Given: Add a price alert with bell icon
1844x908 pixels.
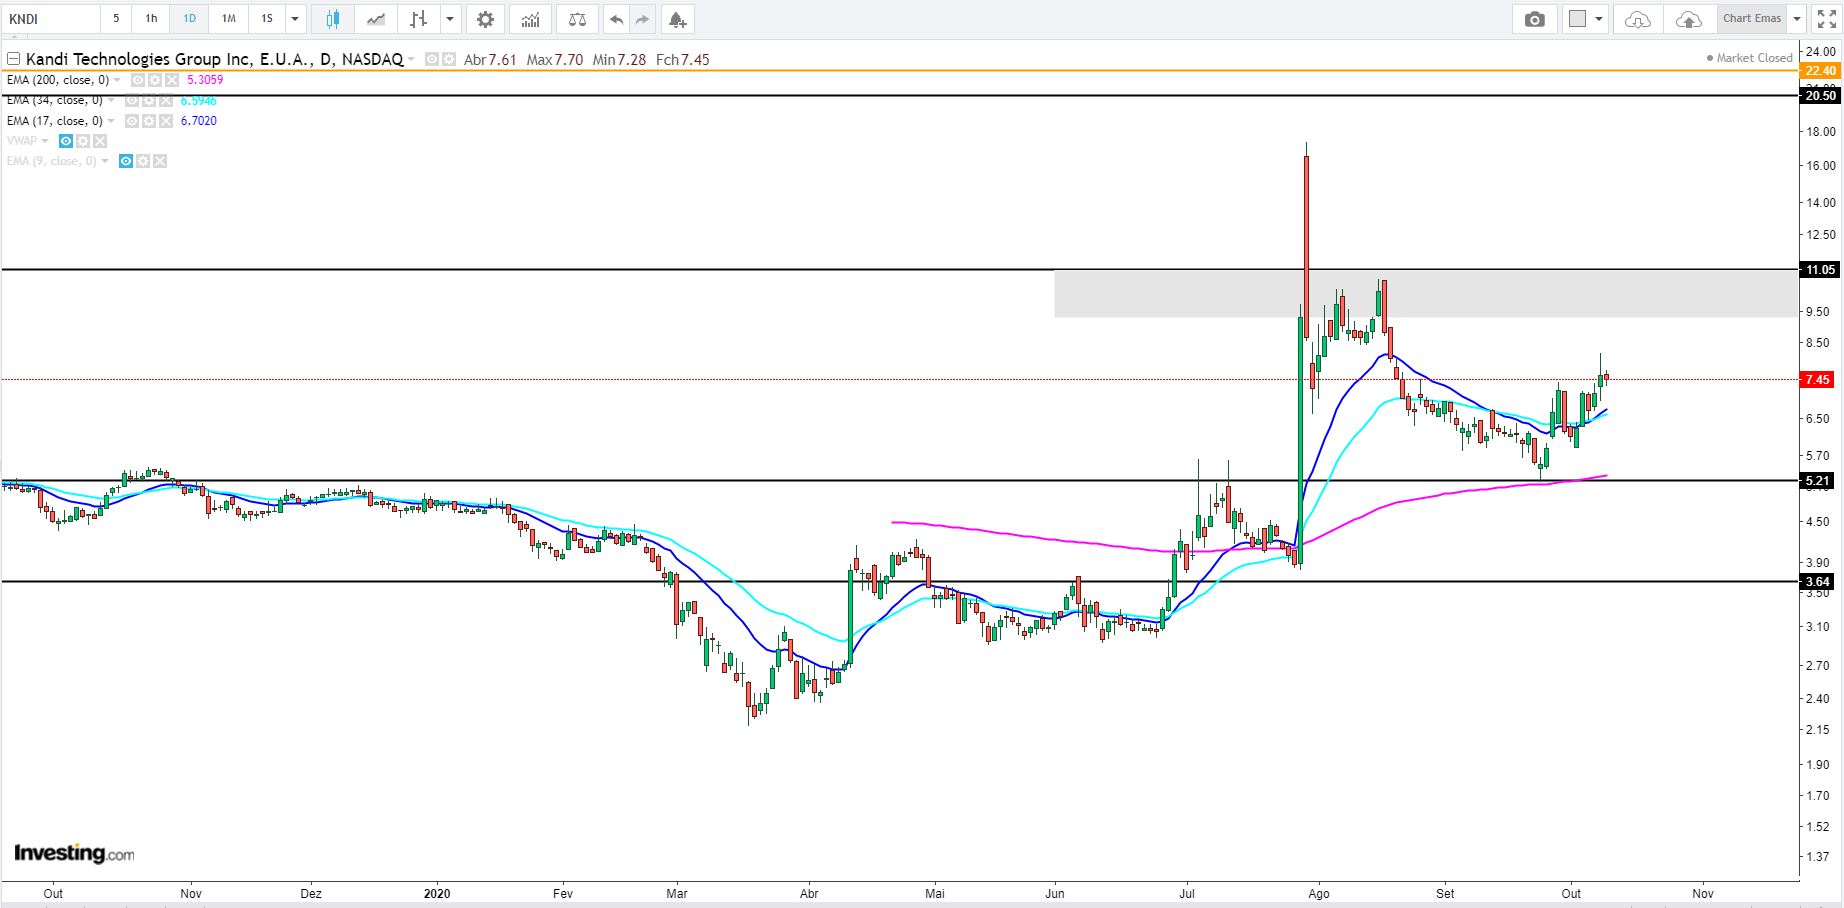Looking at the screenshot, I should [677, 19].
